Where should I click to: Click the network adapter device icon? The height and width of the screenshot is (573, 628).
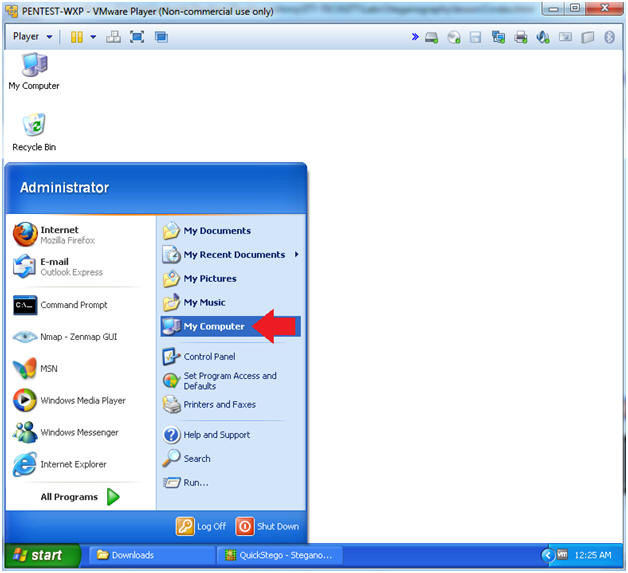coord(498,37)
